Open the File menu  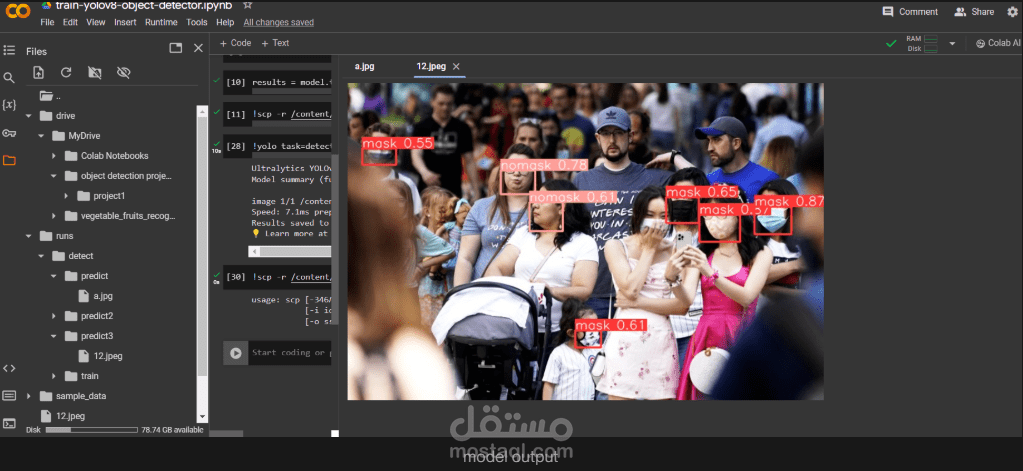click(x=47, y=22)
